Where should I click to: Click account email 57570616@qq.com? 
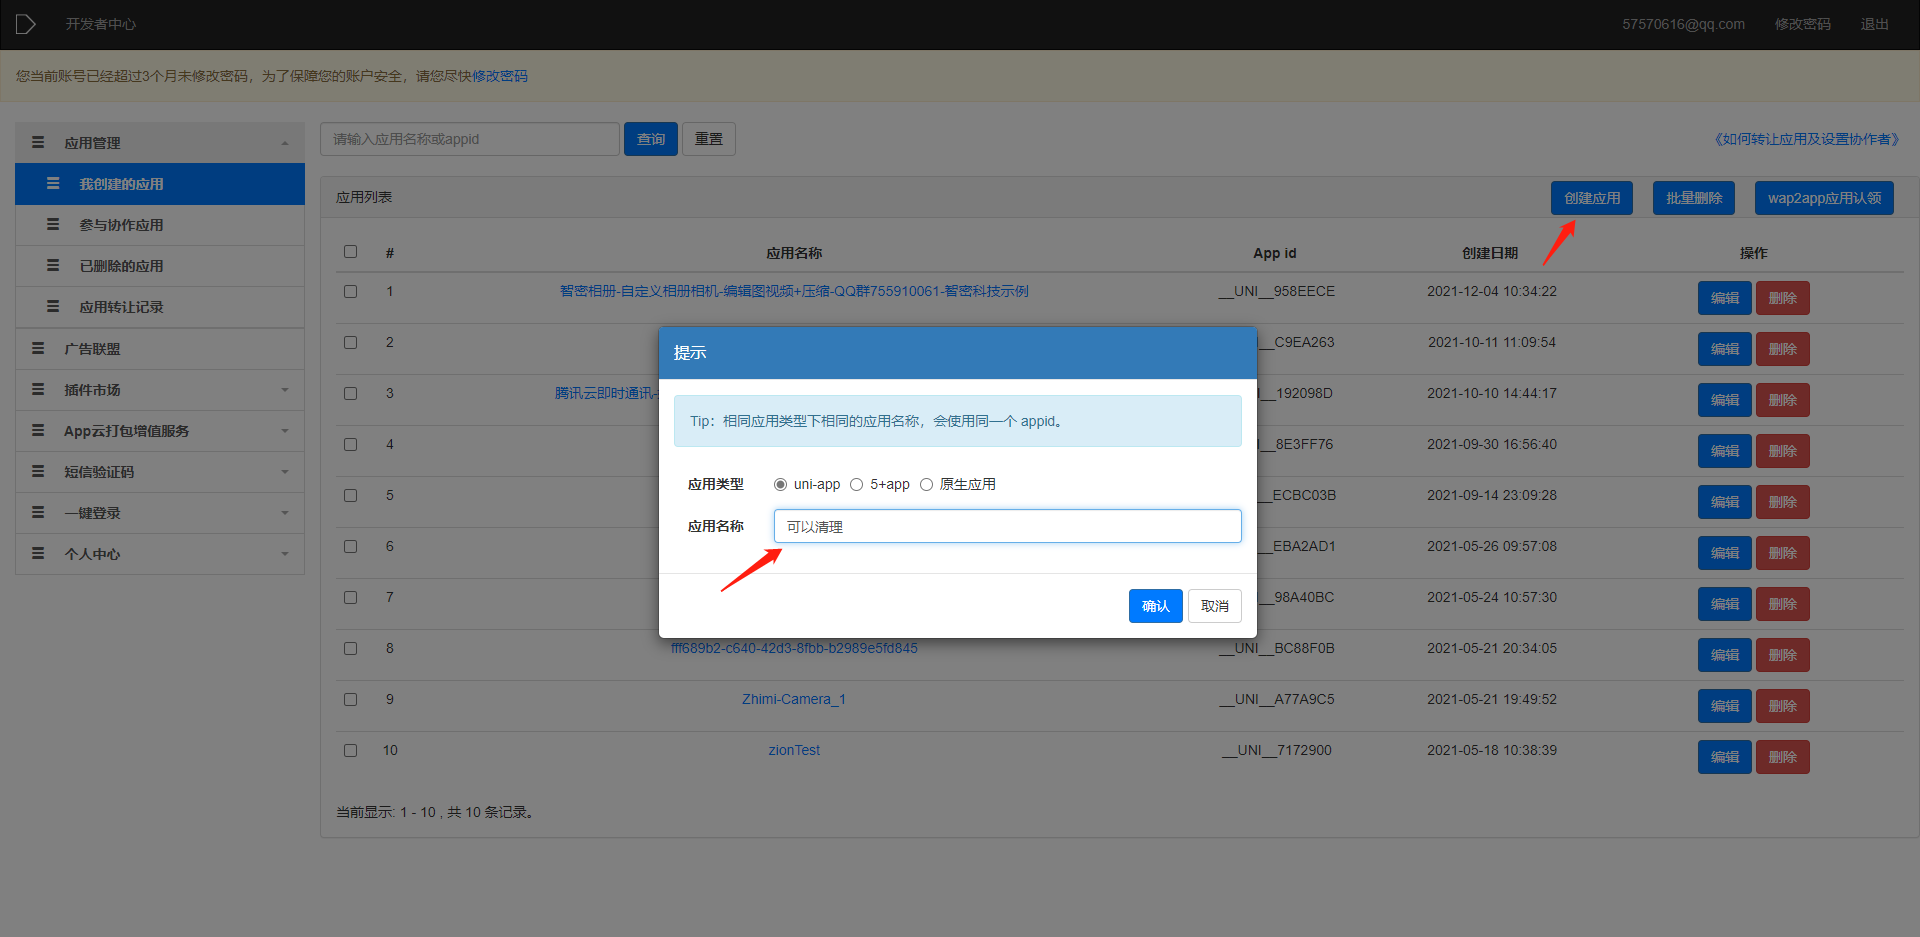click(1683, 24)
